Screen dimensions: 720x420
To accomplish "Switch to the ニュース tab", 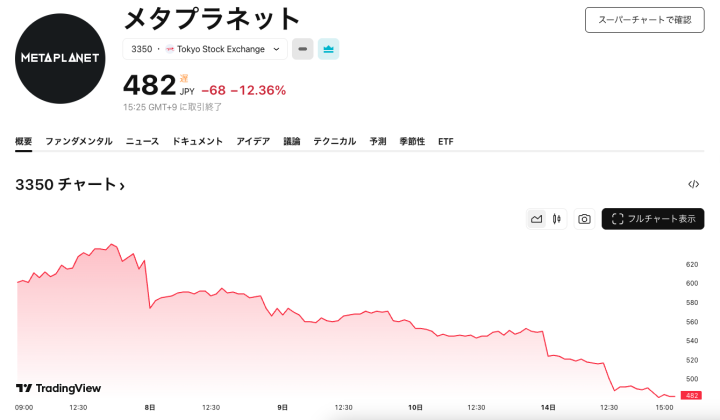I will tap(142, 142).
